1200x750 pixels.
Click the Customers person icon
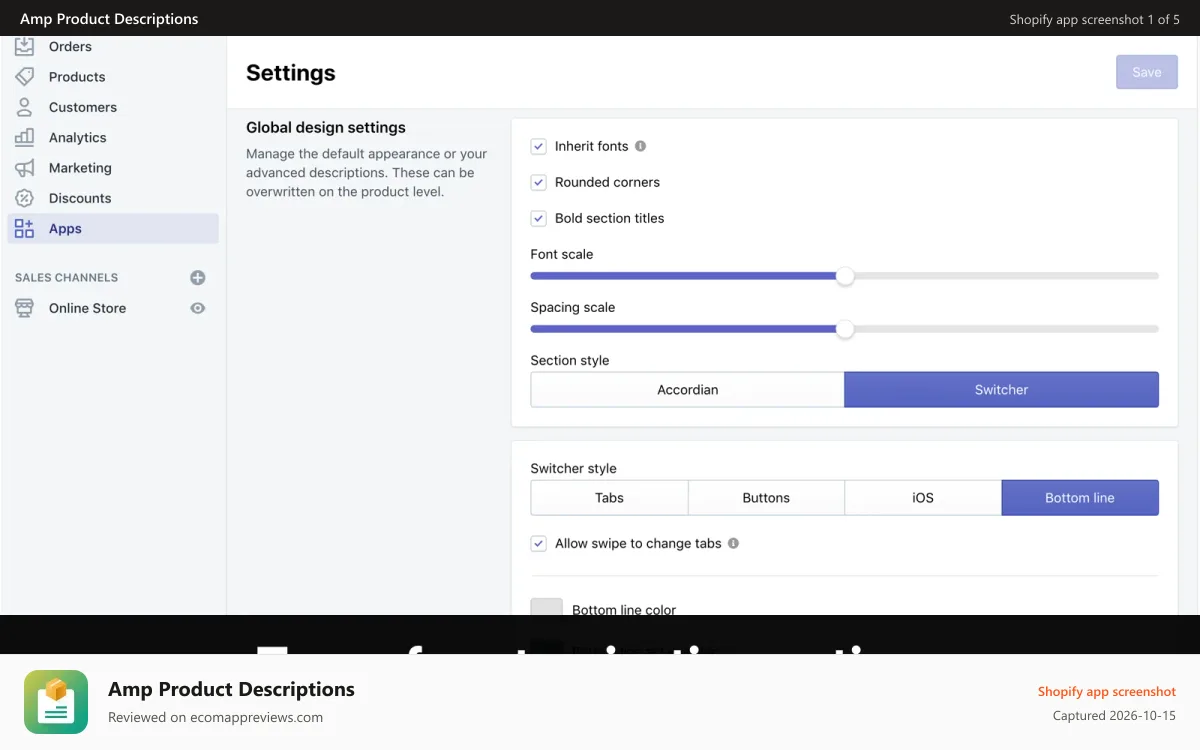point(24,107)
